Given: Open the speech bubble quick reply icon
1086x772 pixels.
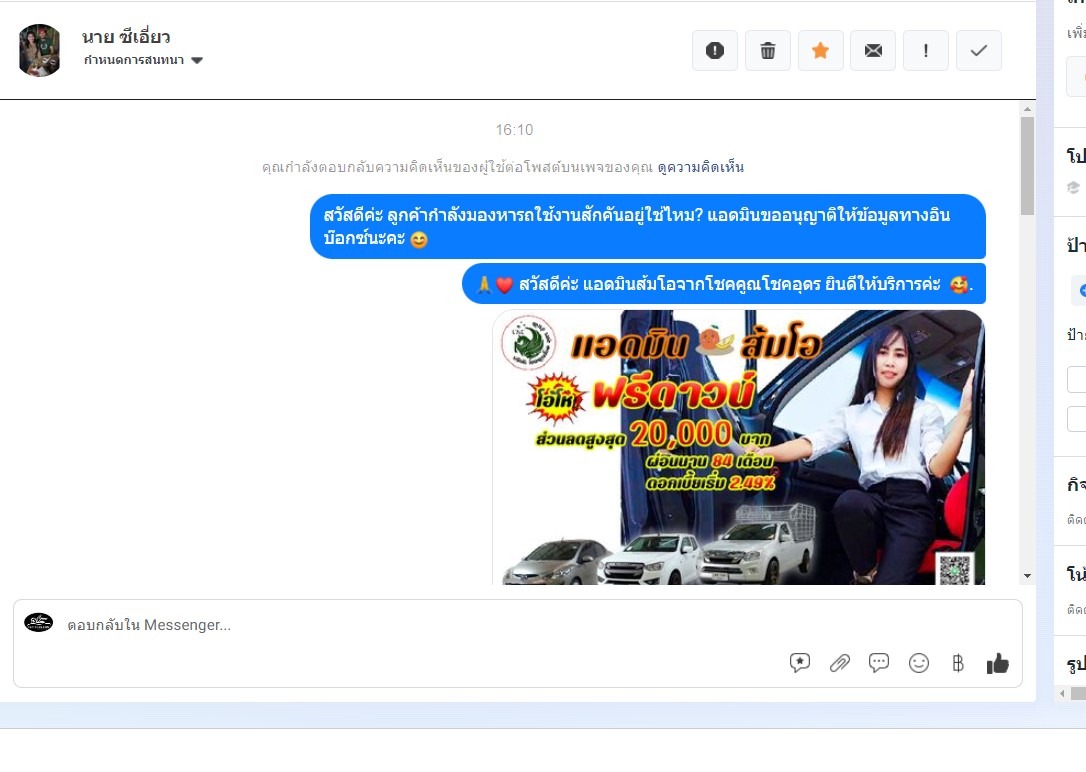Looking at the screenshot, I should pos(879,663).
